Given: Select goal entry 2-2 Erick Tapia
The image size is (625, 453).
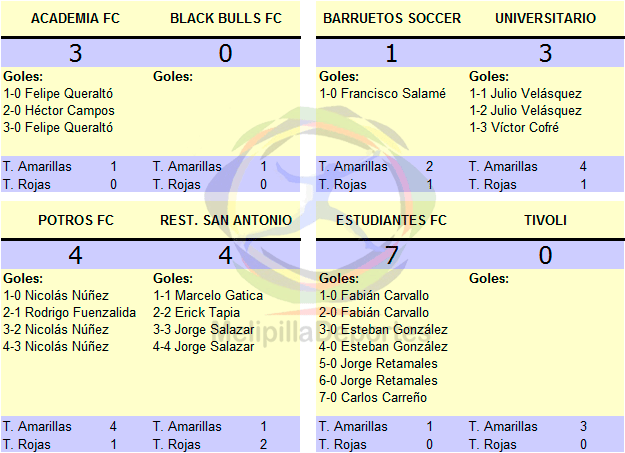Looking at the screenshot, I should [196, 313].
